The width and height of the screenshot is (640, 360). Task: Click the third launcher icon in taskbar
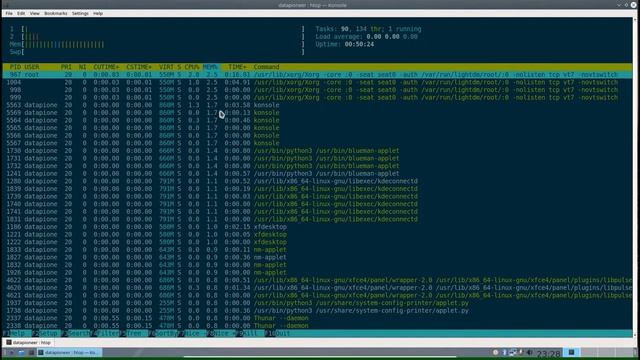(31, 353)
